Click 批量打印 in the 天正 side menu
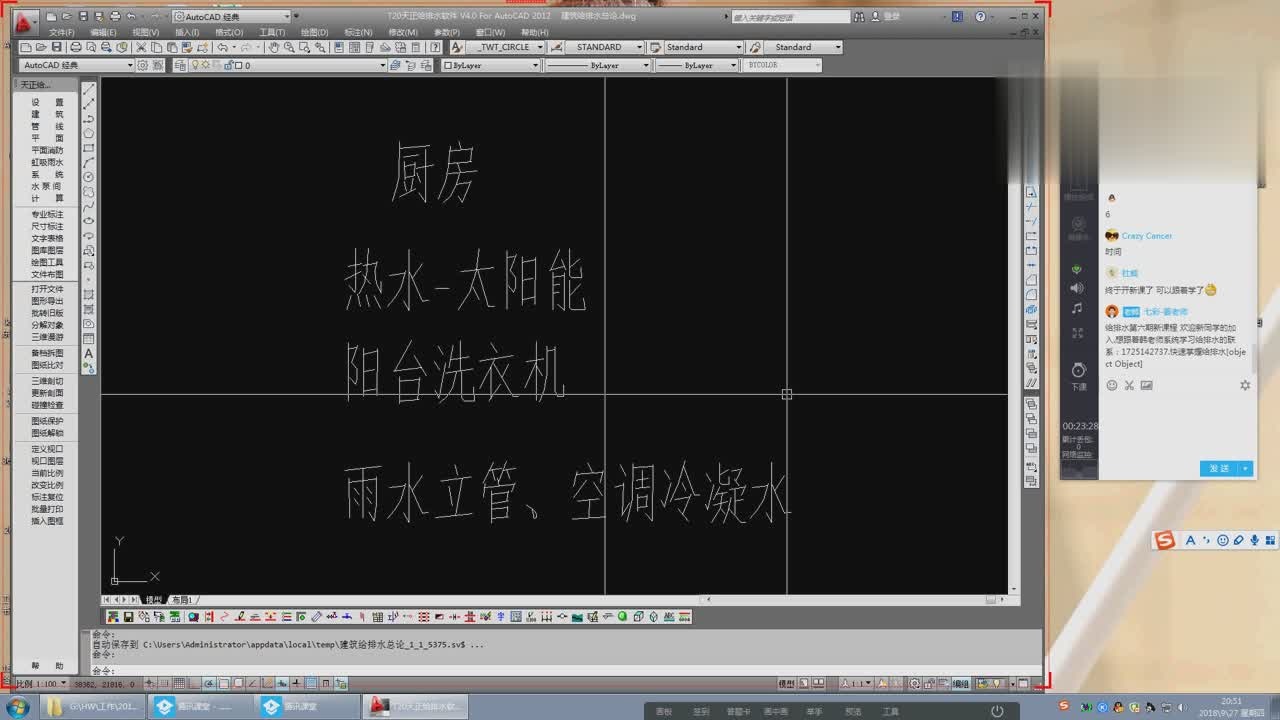Image resolution: width=1280 pixels, height=720 pixels. tap(47, 509)
